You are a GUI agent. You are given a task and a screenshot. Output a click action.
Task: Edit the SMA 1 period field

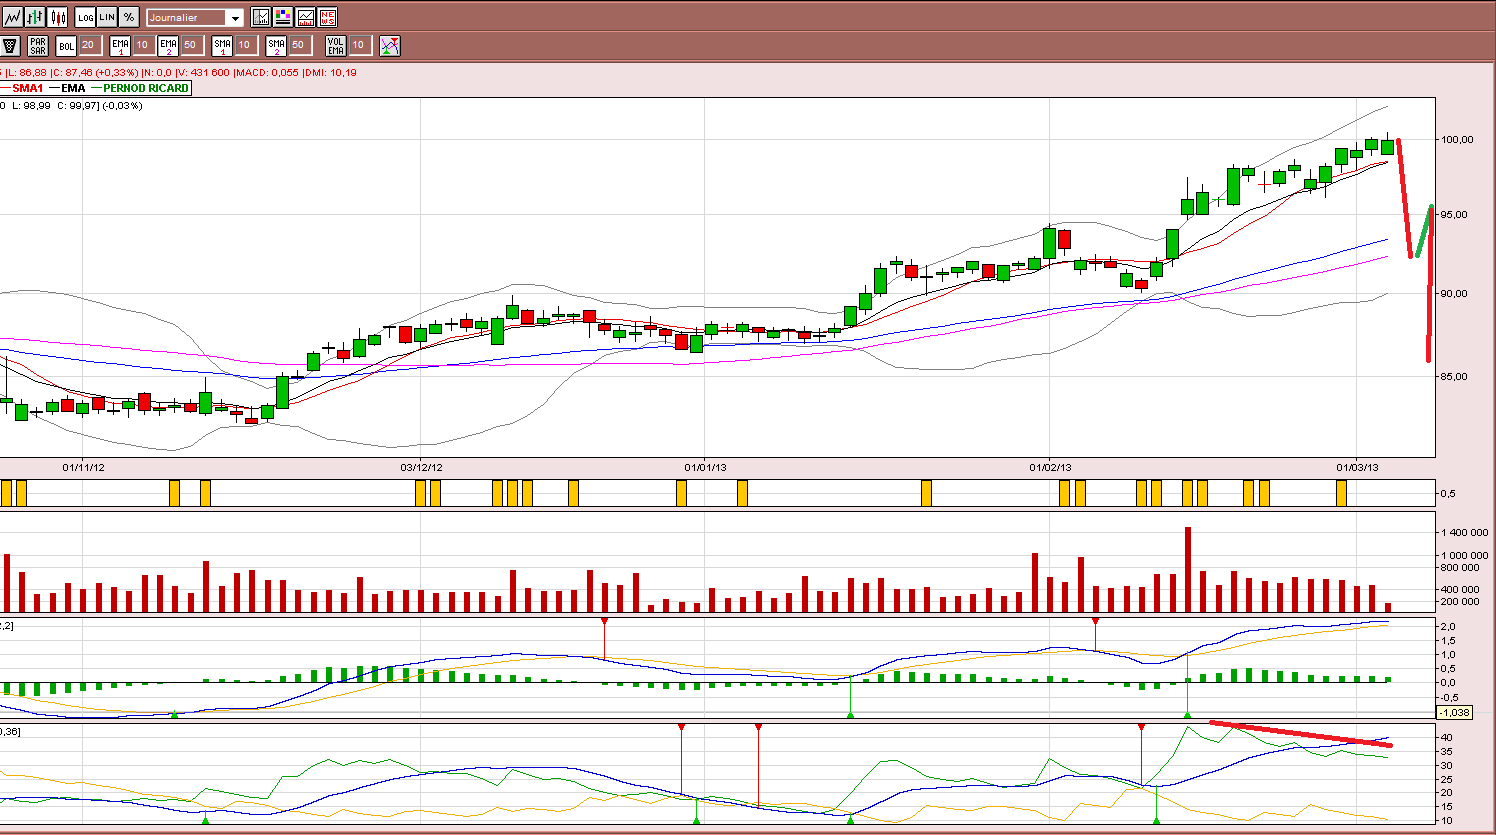pos(245,45)
